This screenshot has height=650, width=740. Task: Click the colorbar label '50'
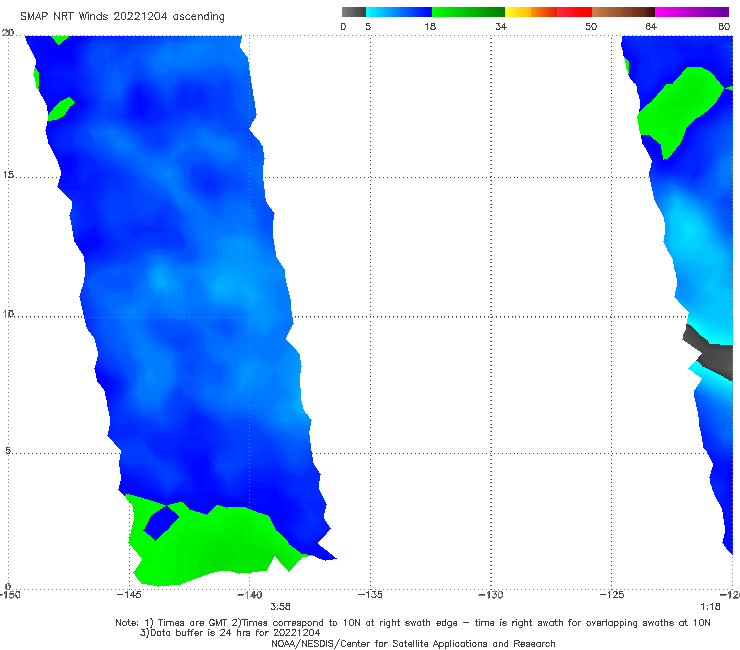pyautogui.click(x=591, y=27)
